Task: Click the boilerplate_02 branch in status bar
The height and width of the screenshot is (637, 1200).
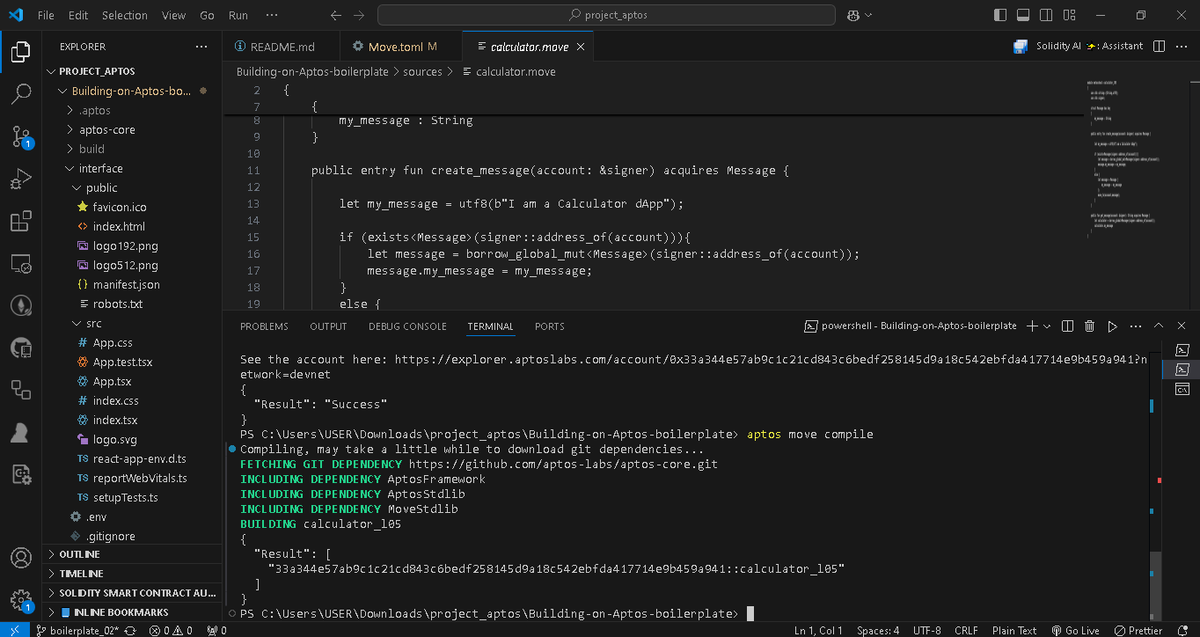Action: click(76, 630)
